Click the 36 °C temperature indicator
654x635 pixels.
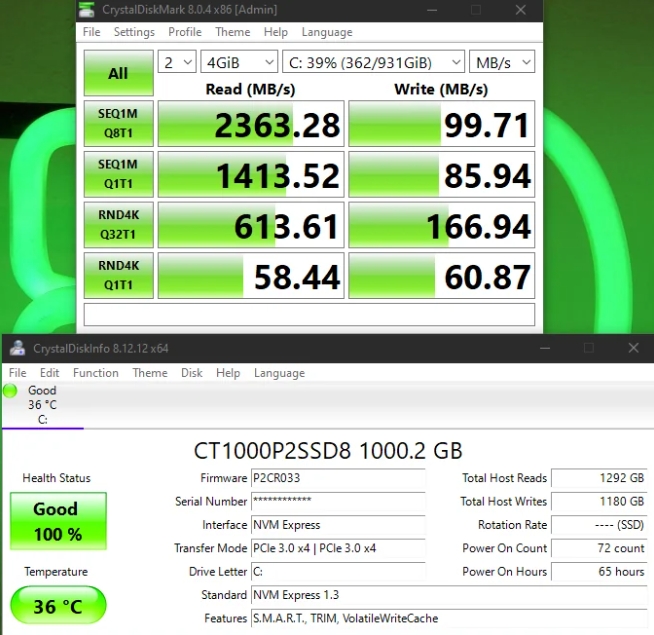tap(57, 607)
